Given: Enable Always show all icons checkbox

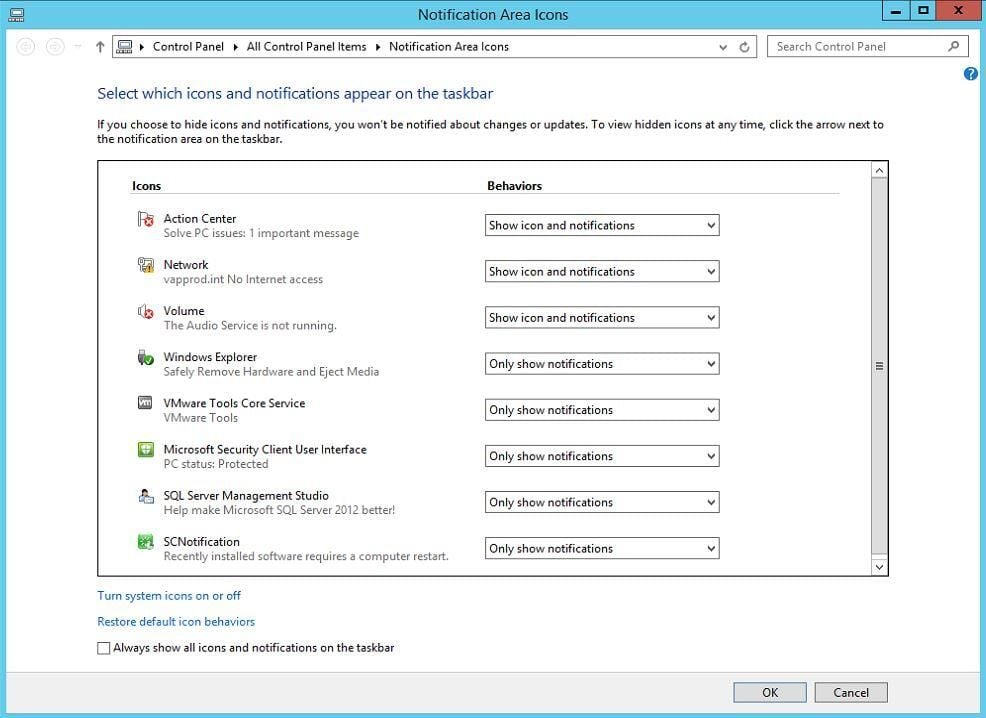Looking at the screenshot, I should [x=104, y=648].
